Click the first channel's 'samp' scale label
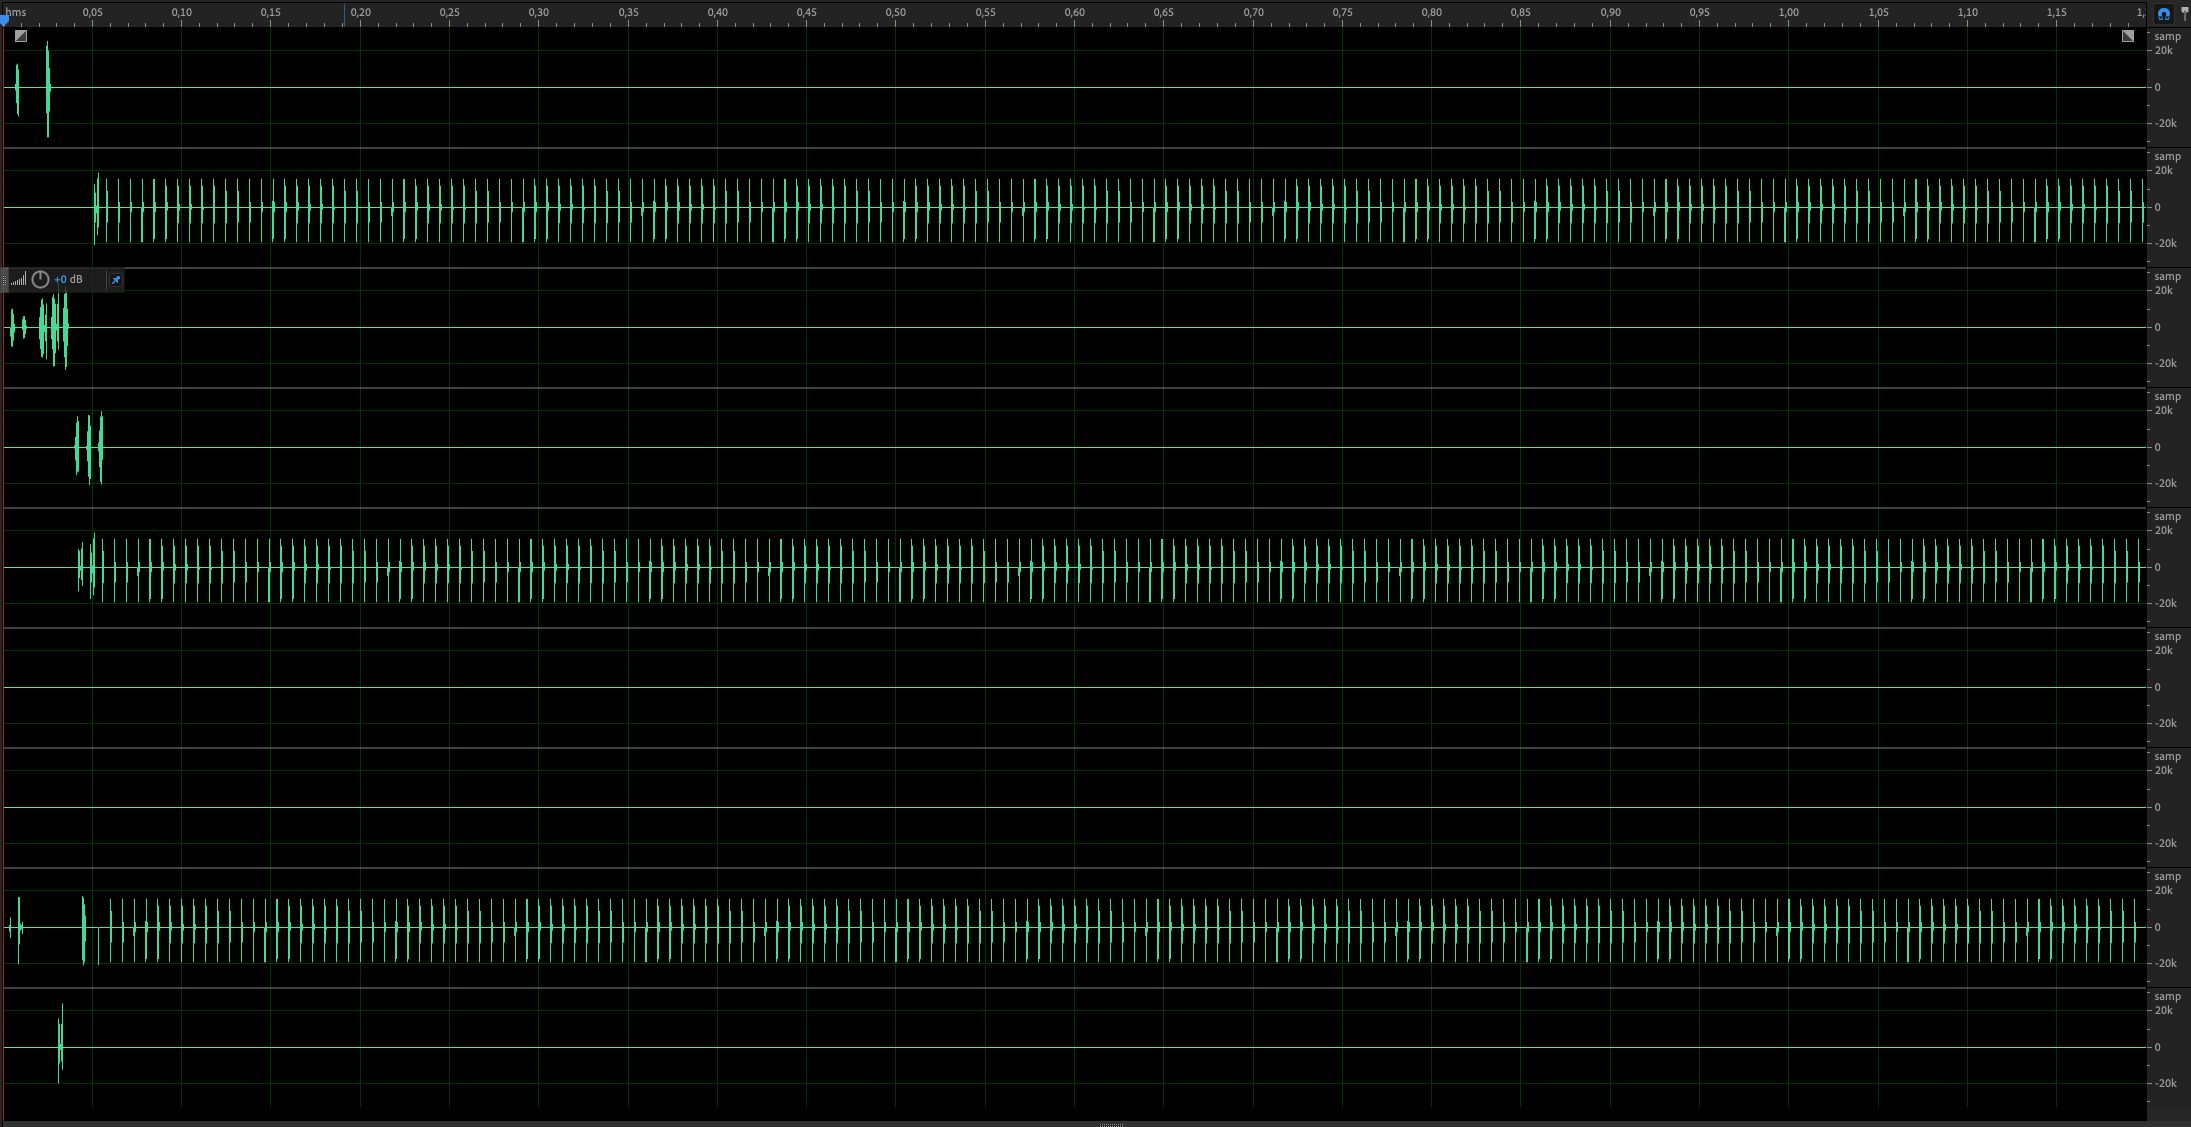Image resolution: width=2191 pixels, height=1127 pixels. (2167, 37)
